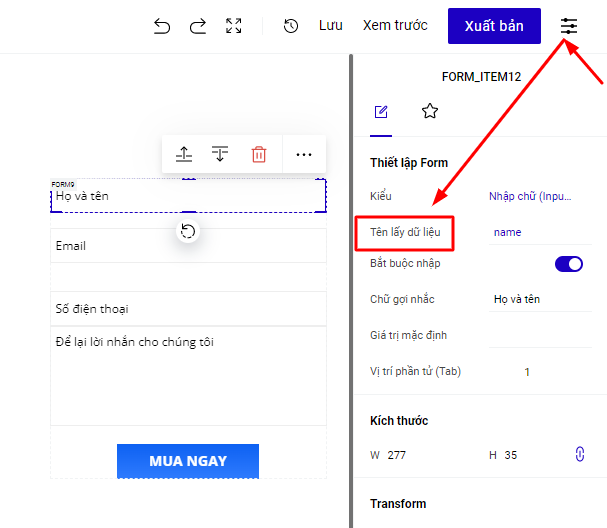Click the Lưu save button
Viewport: 607px width, 528px height.
pyautogui.click(x=330, y=26)
